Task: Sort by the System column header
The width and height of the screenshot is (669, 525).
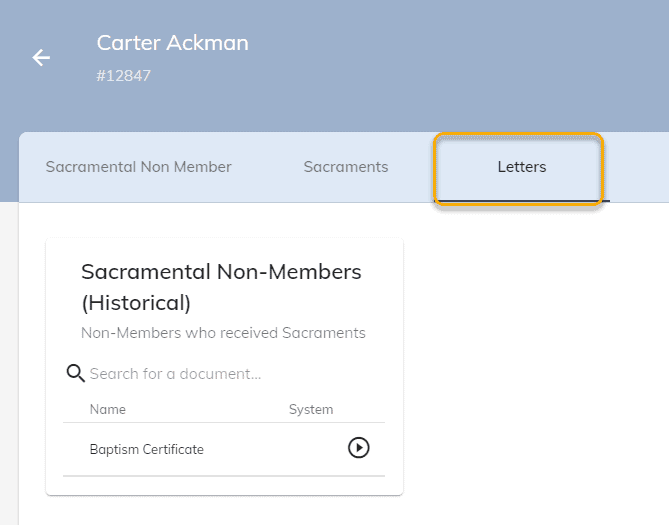Action: pos(311,409)
